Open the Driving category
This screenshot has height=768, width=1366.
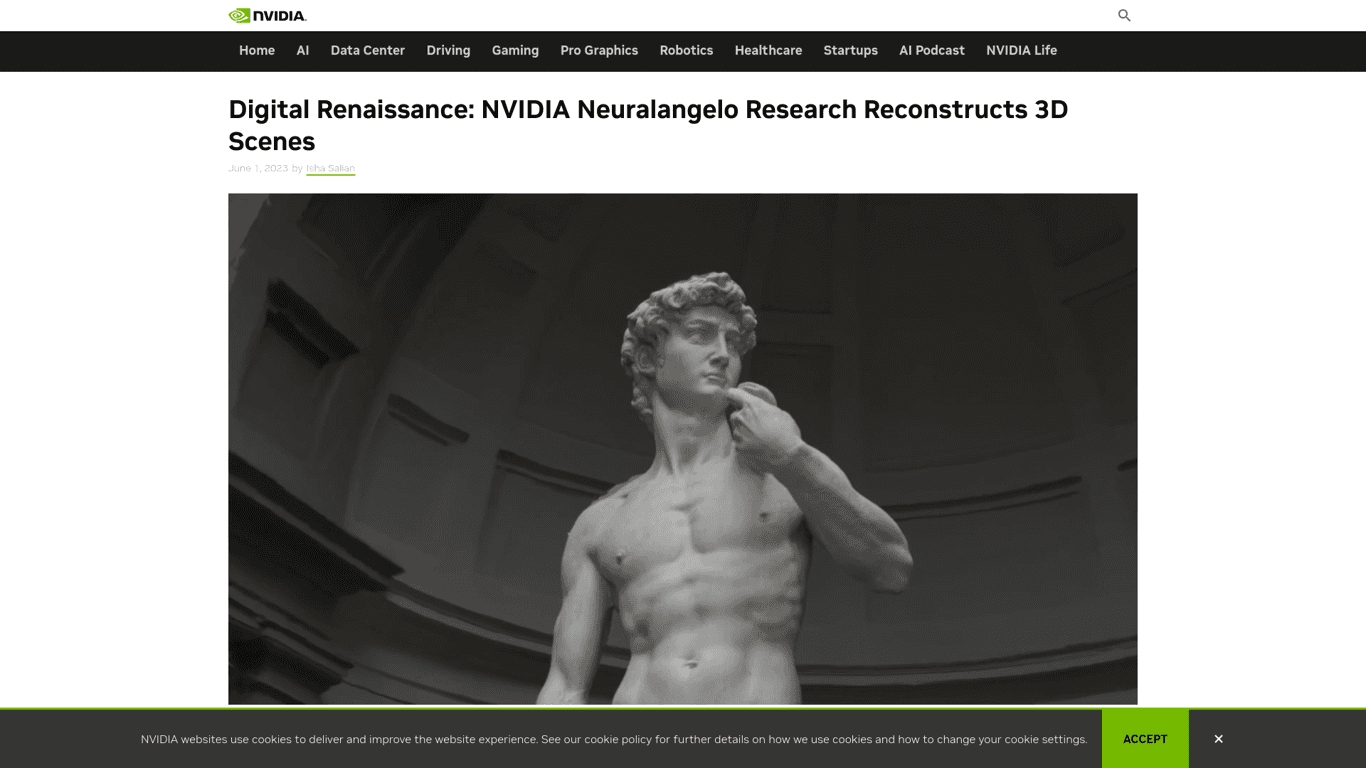(x=448, y=50)
